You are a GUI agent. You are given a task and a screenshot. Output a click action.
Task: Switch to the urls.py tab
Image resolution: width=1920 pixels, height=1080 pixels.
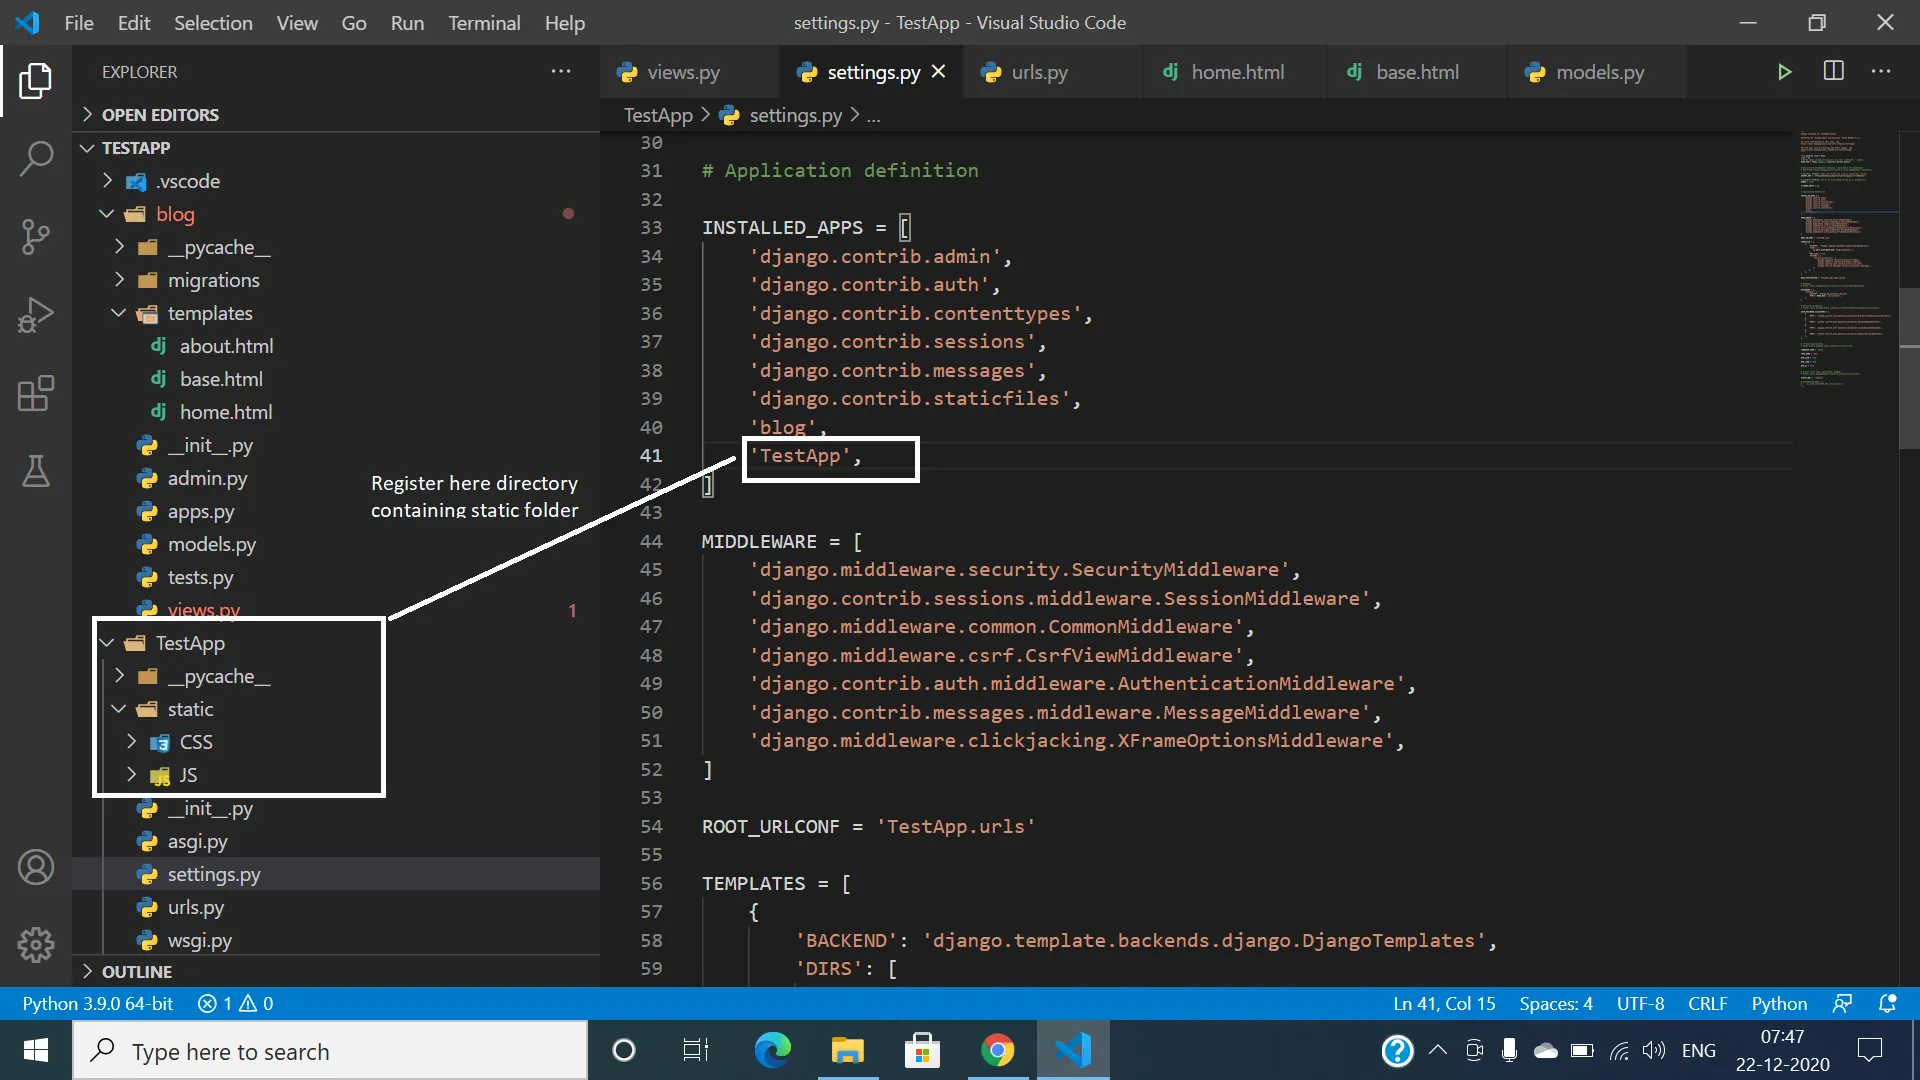point(1039,72)
